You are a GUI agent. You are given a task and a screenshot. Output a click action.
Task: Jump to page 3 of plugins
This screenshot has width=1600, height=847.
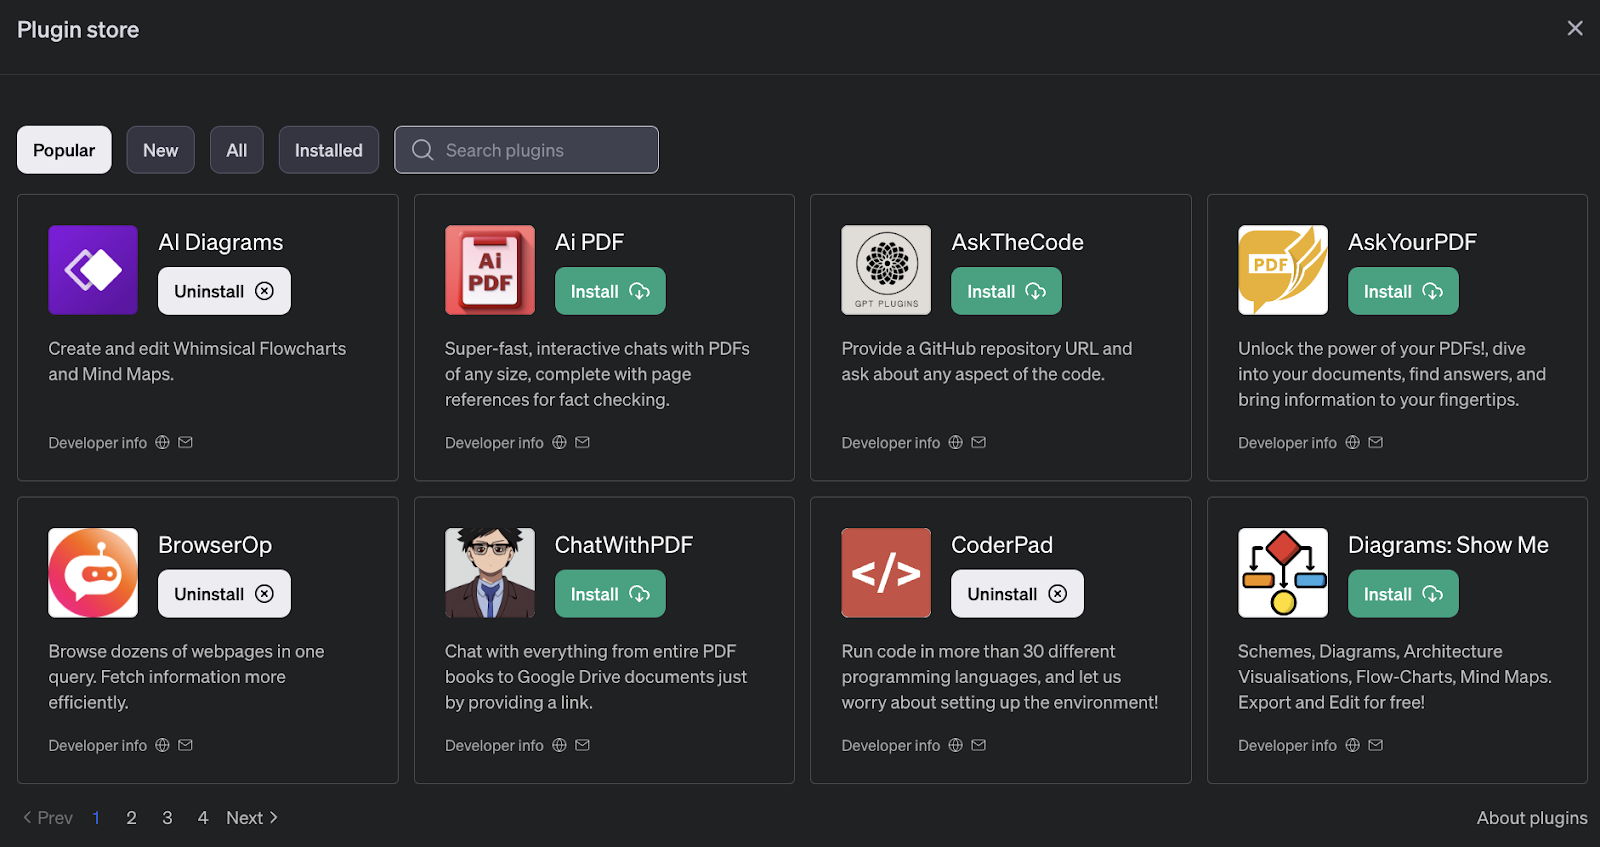[167, 818]
